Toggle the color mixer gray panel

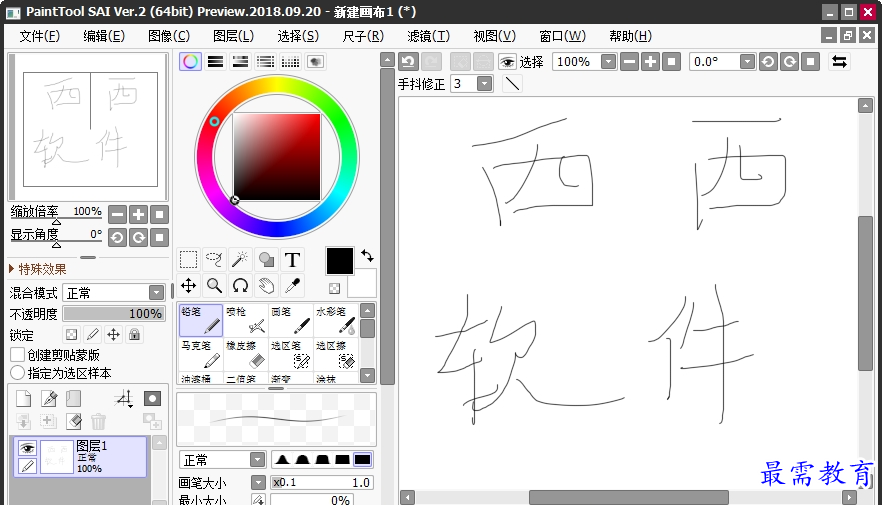tap(265, 61)
